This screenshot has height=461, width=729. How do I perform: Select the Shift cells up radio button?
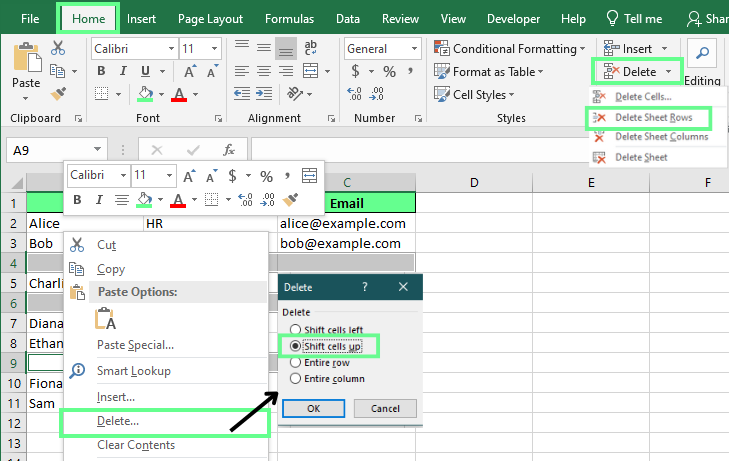(295, 346)
